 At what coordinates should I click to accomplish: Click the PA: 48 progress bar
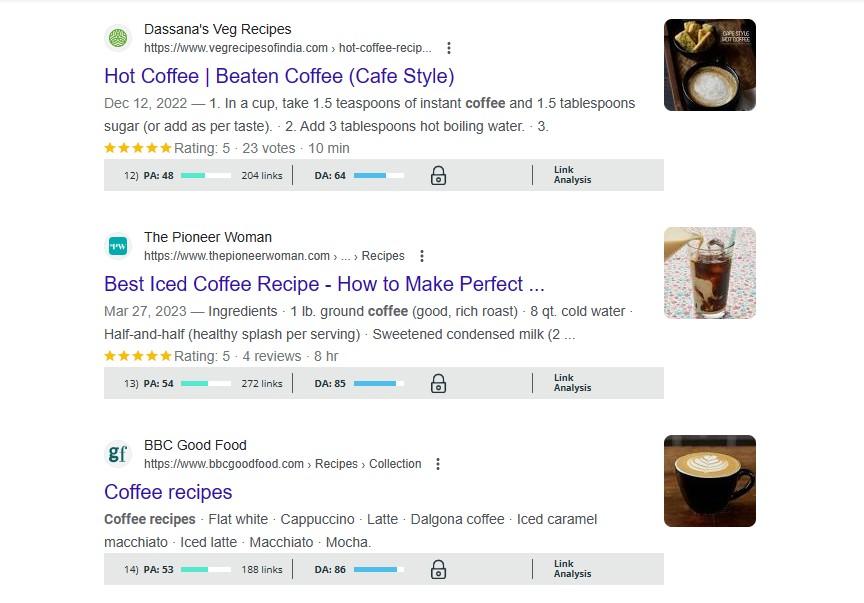(206, 175)
